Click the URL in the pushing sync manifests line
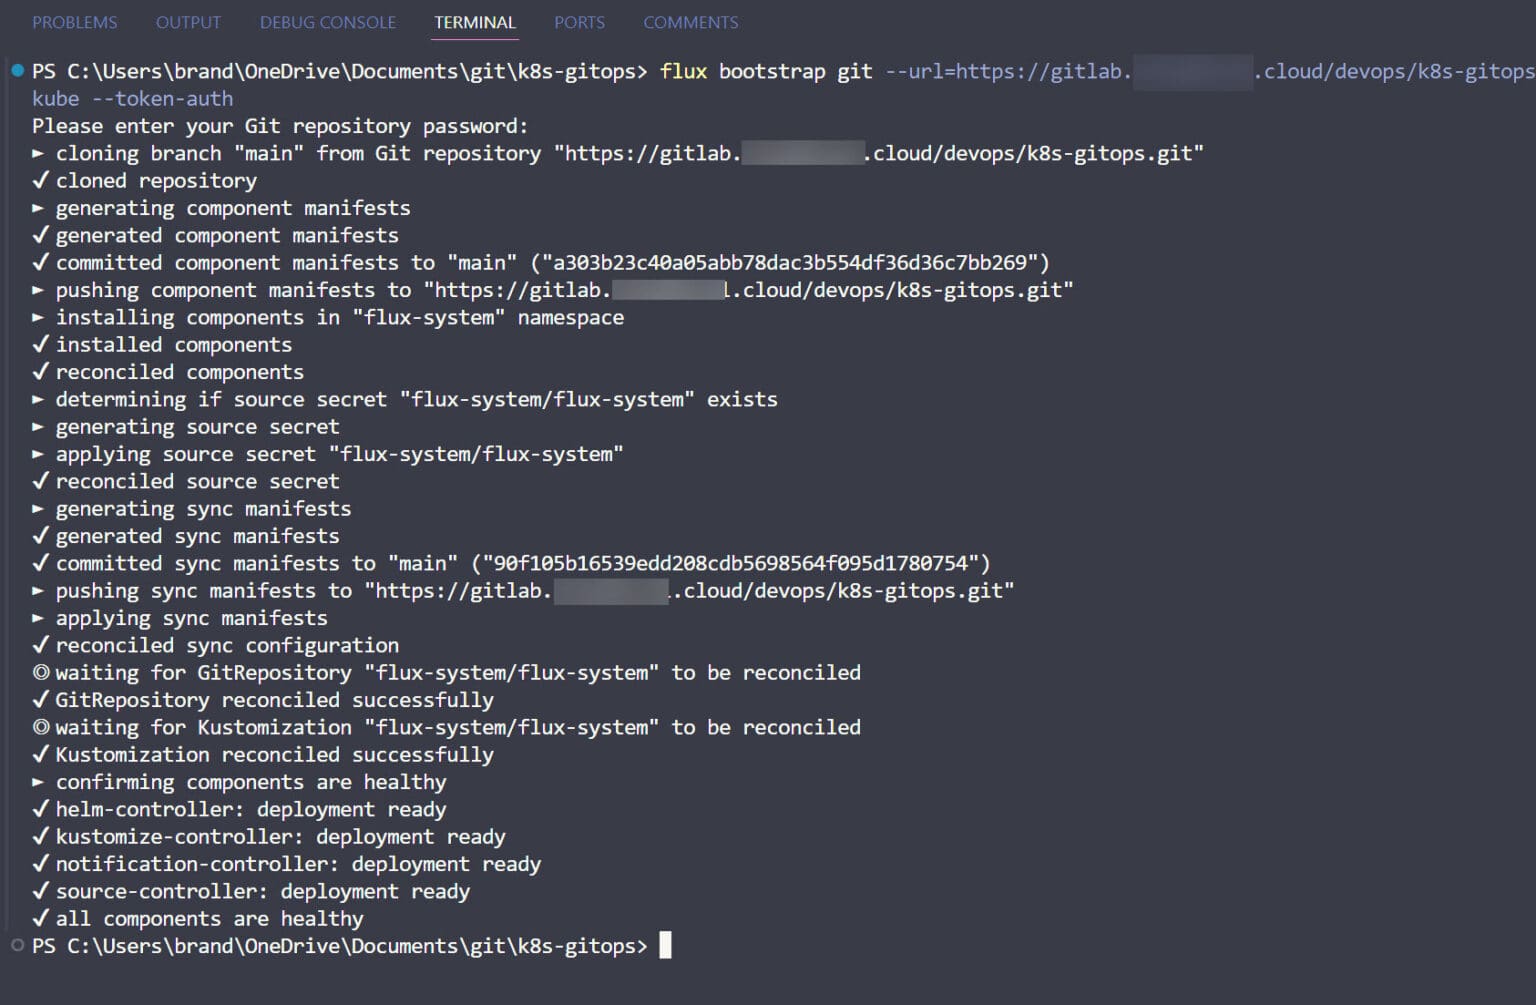The image size is (1536, 1005). tap(690, 590)
